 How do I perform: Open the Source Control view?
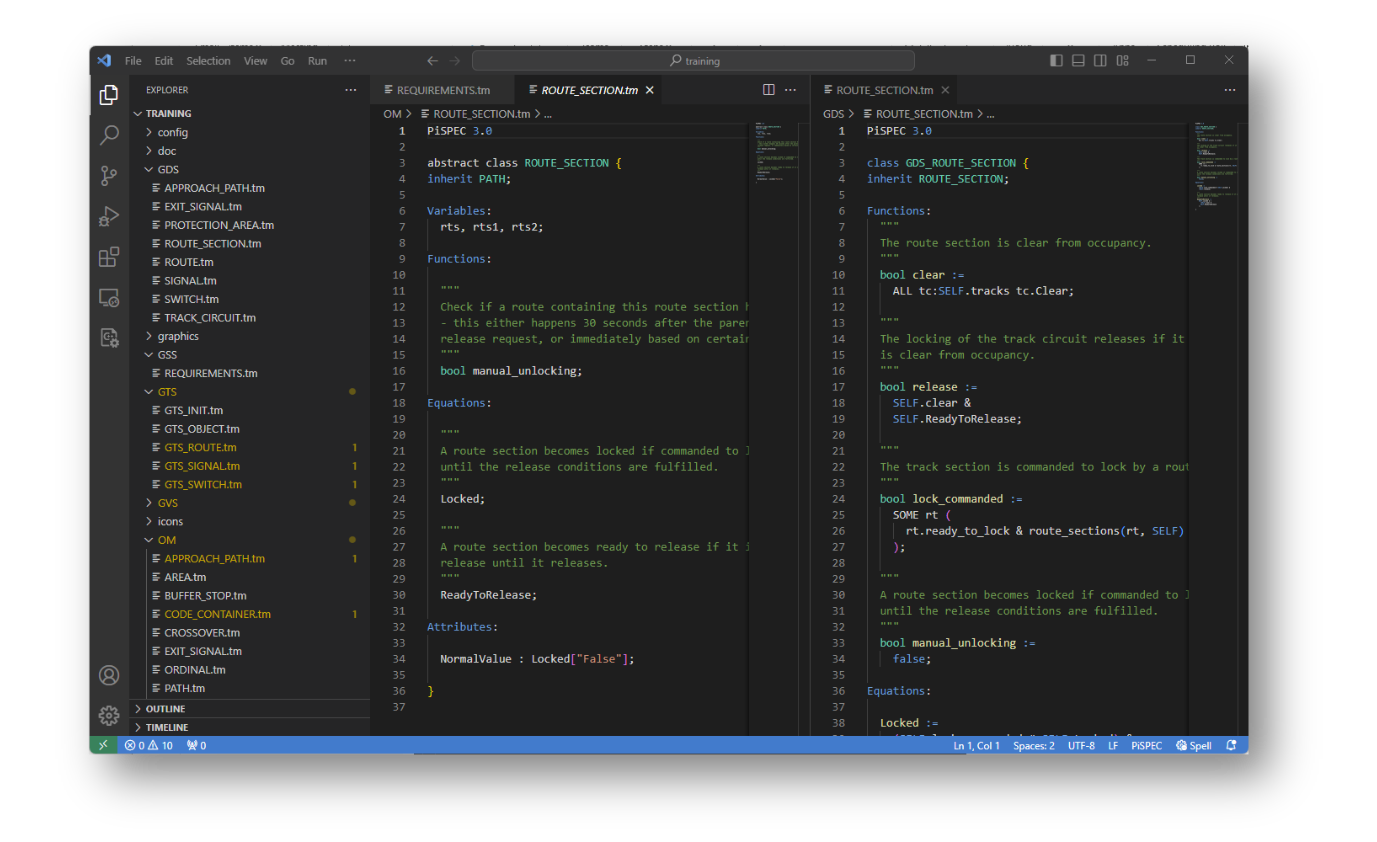109,176
